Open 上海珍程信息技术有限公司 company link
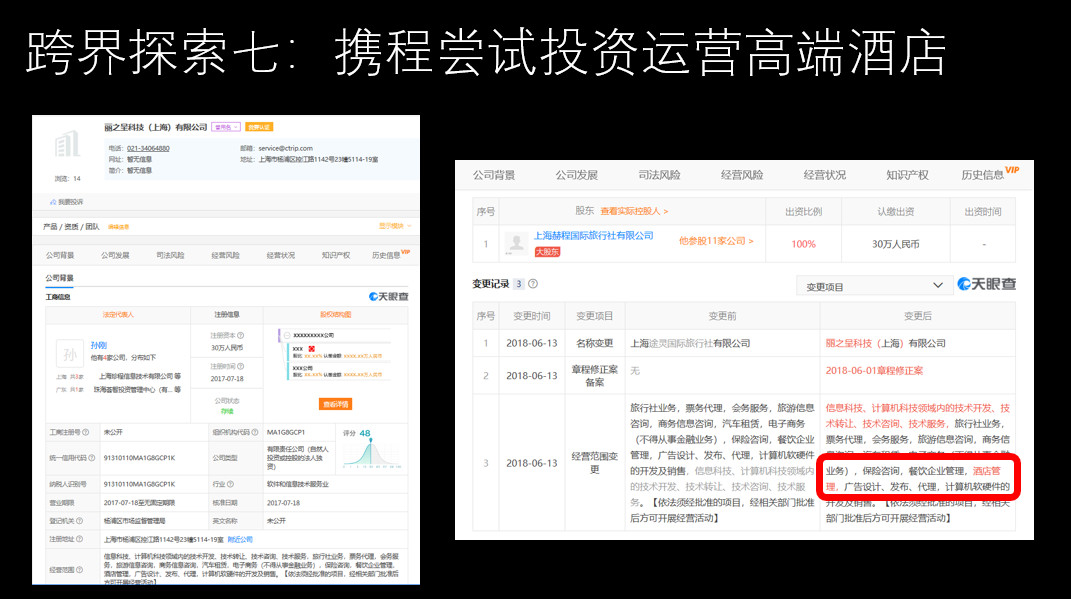Image resolution: width=1071 pixels, height=599 pixels. coord(136,376)
